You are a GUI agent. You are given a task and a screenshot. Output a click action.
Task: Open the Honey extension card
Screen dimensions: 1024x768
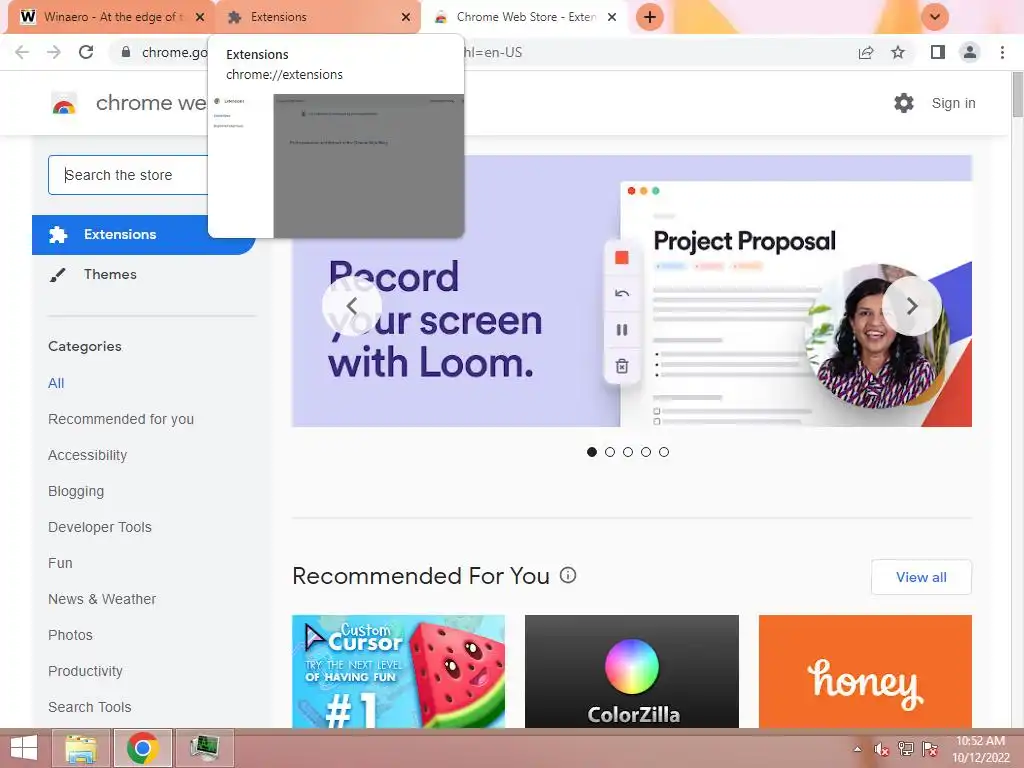[865, 671]
